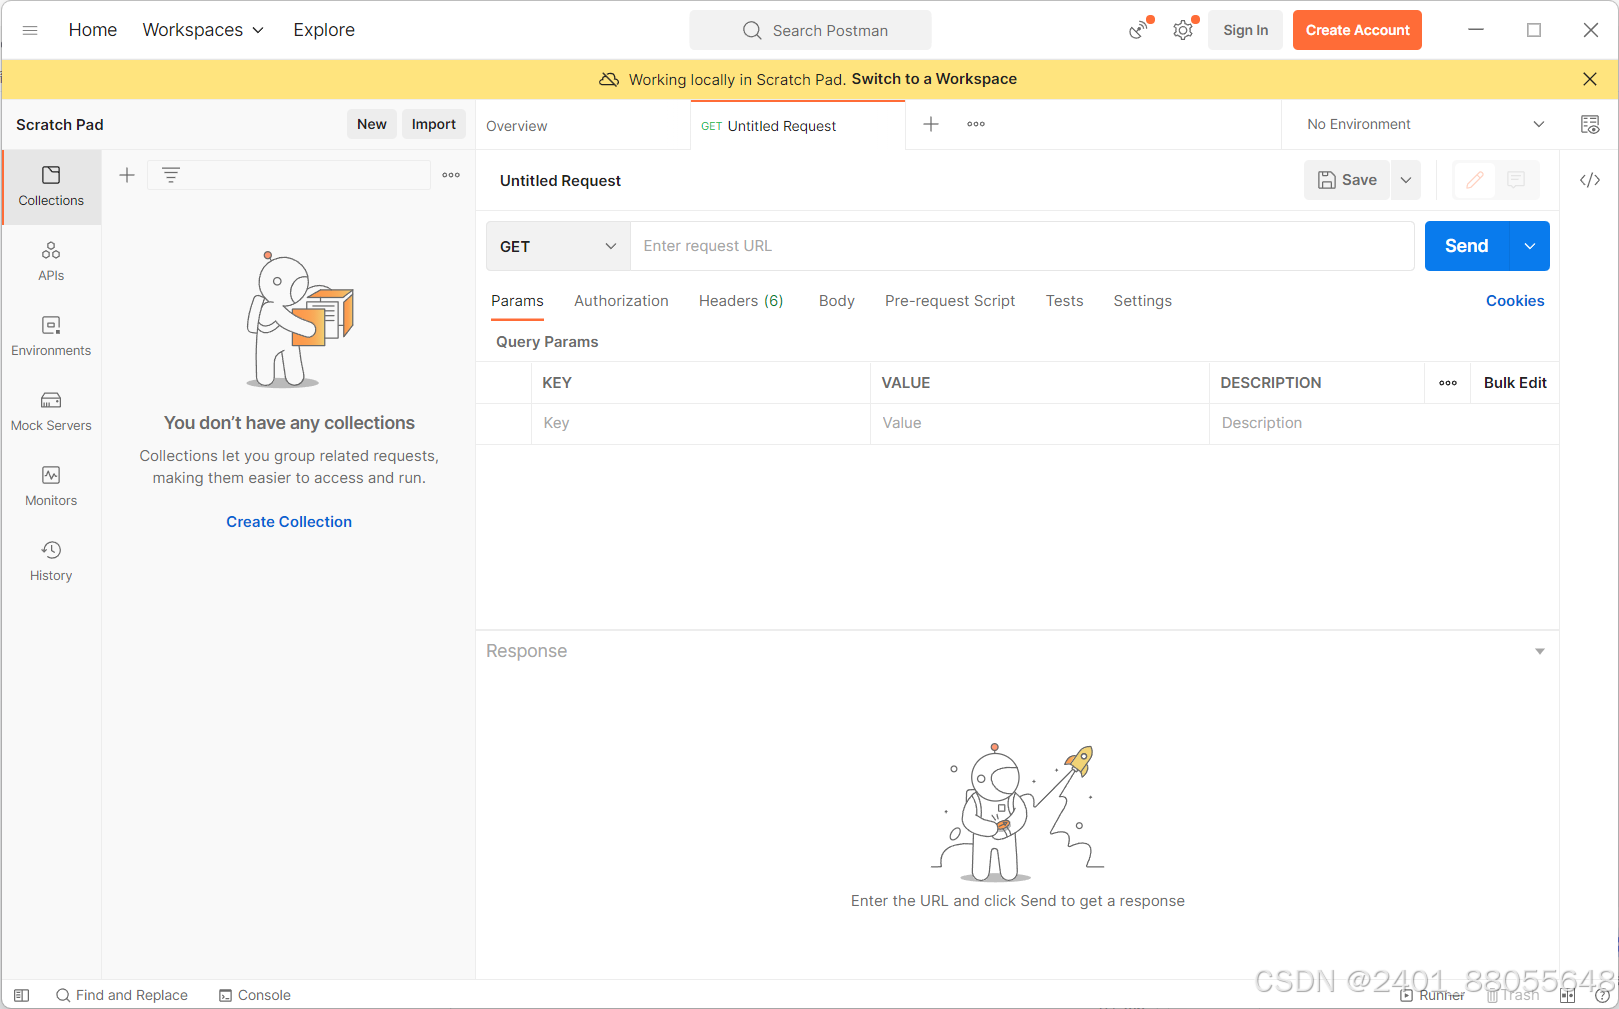Focus the Search Postman box
This screenshot has width=1619, height=1009.
click(810, 30)
